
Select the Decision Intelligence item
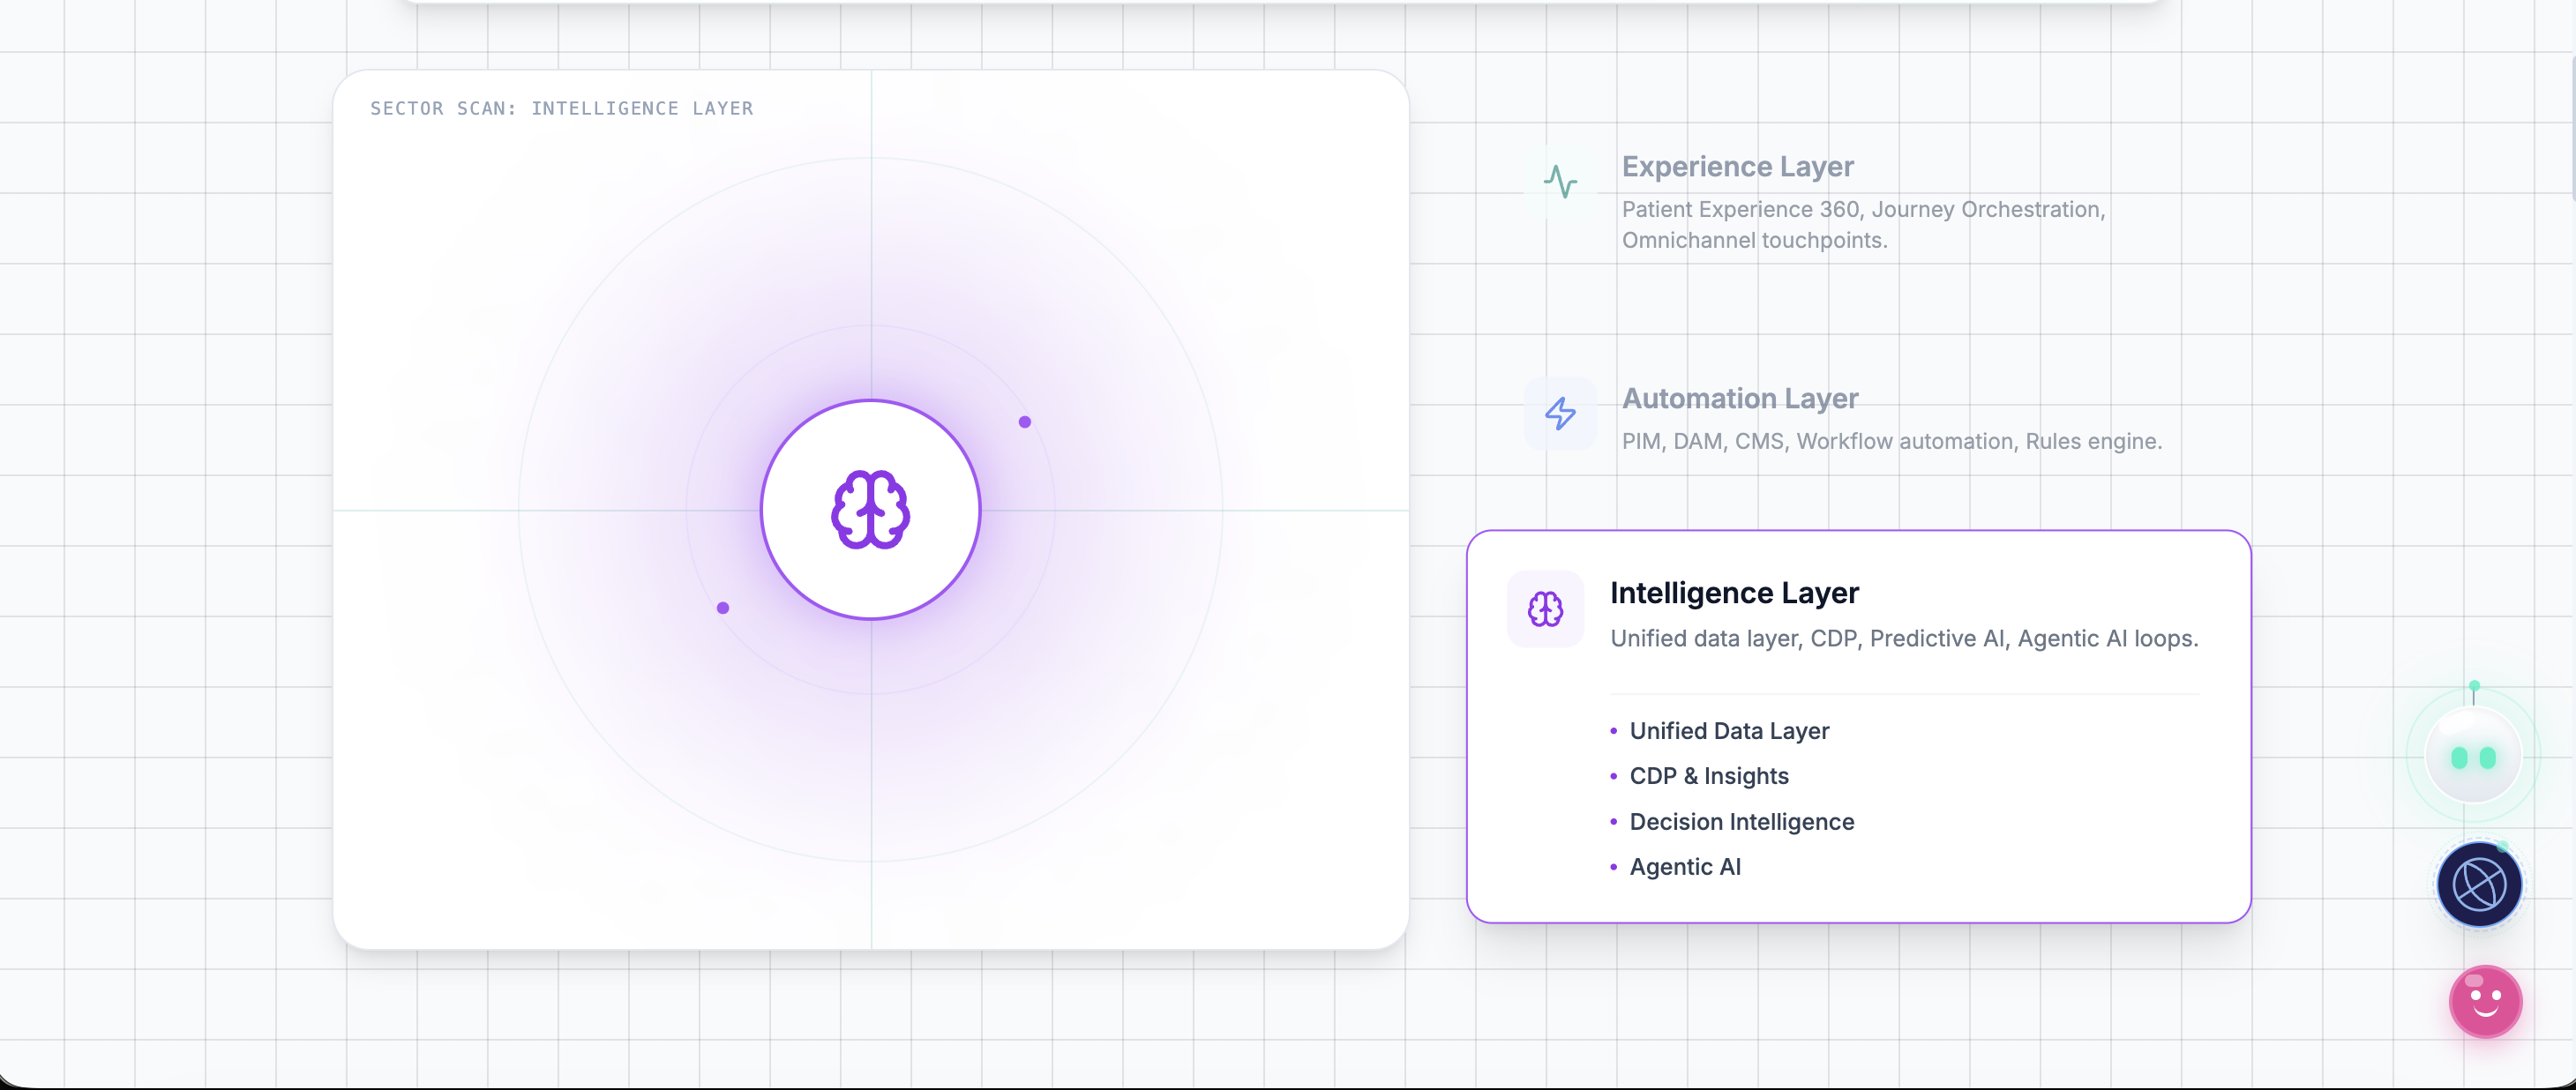[x=1741, y=822]
